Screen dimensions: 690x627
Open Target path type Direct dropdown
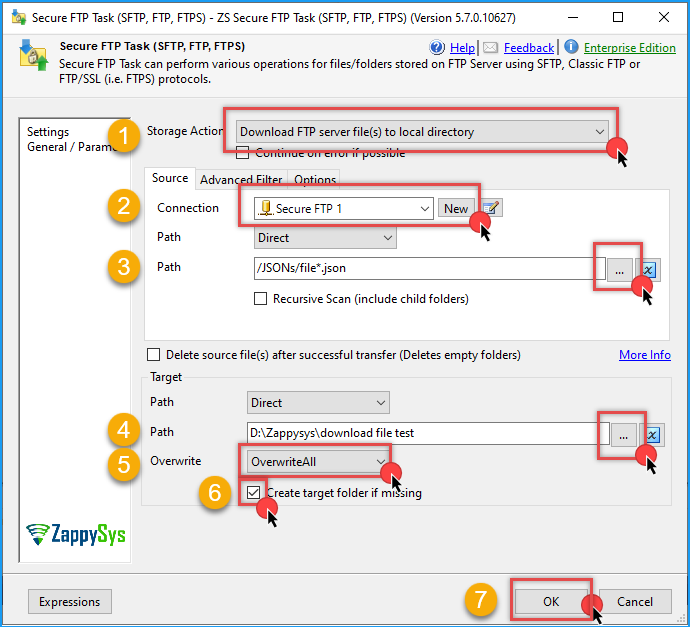click(x=318, y=403)
